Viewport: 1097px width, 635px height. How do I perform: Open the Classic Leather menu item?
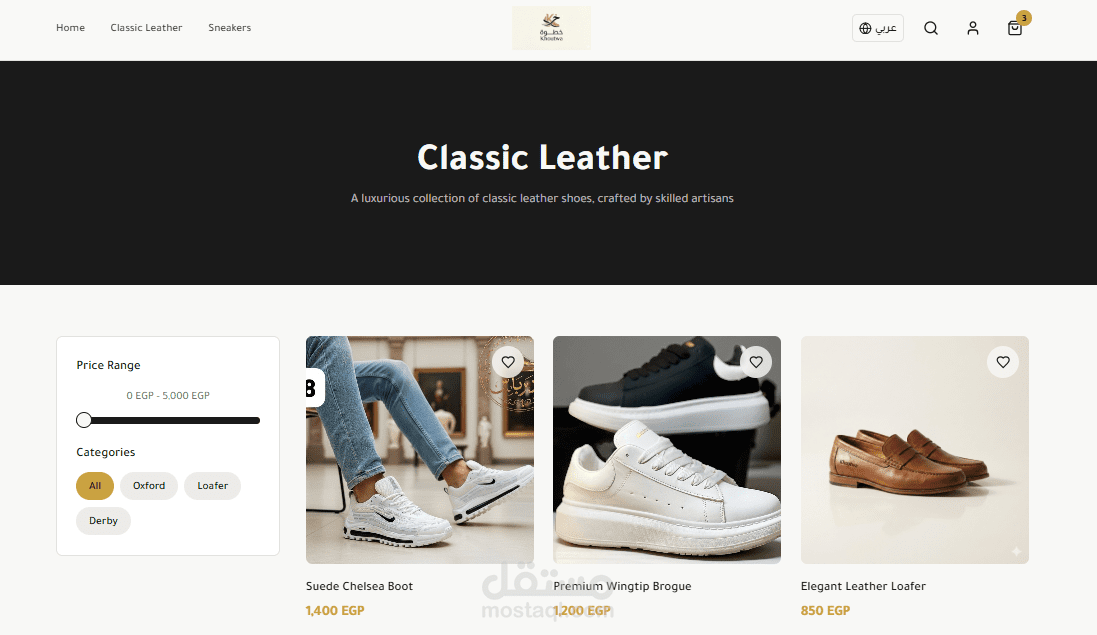coord(146,28)
